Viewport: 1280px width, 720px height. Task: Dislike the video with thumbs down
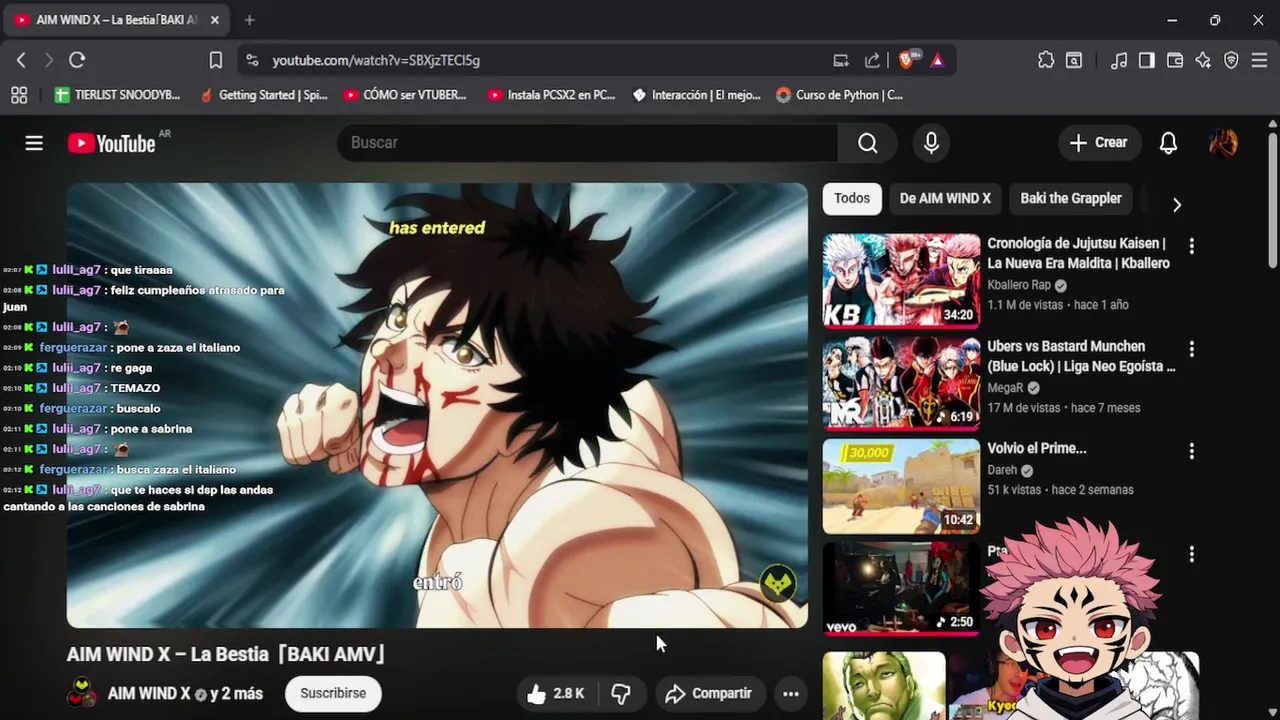[x=621, y=693]
